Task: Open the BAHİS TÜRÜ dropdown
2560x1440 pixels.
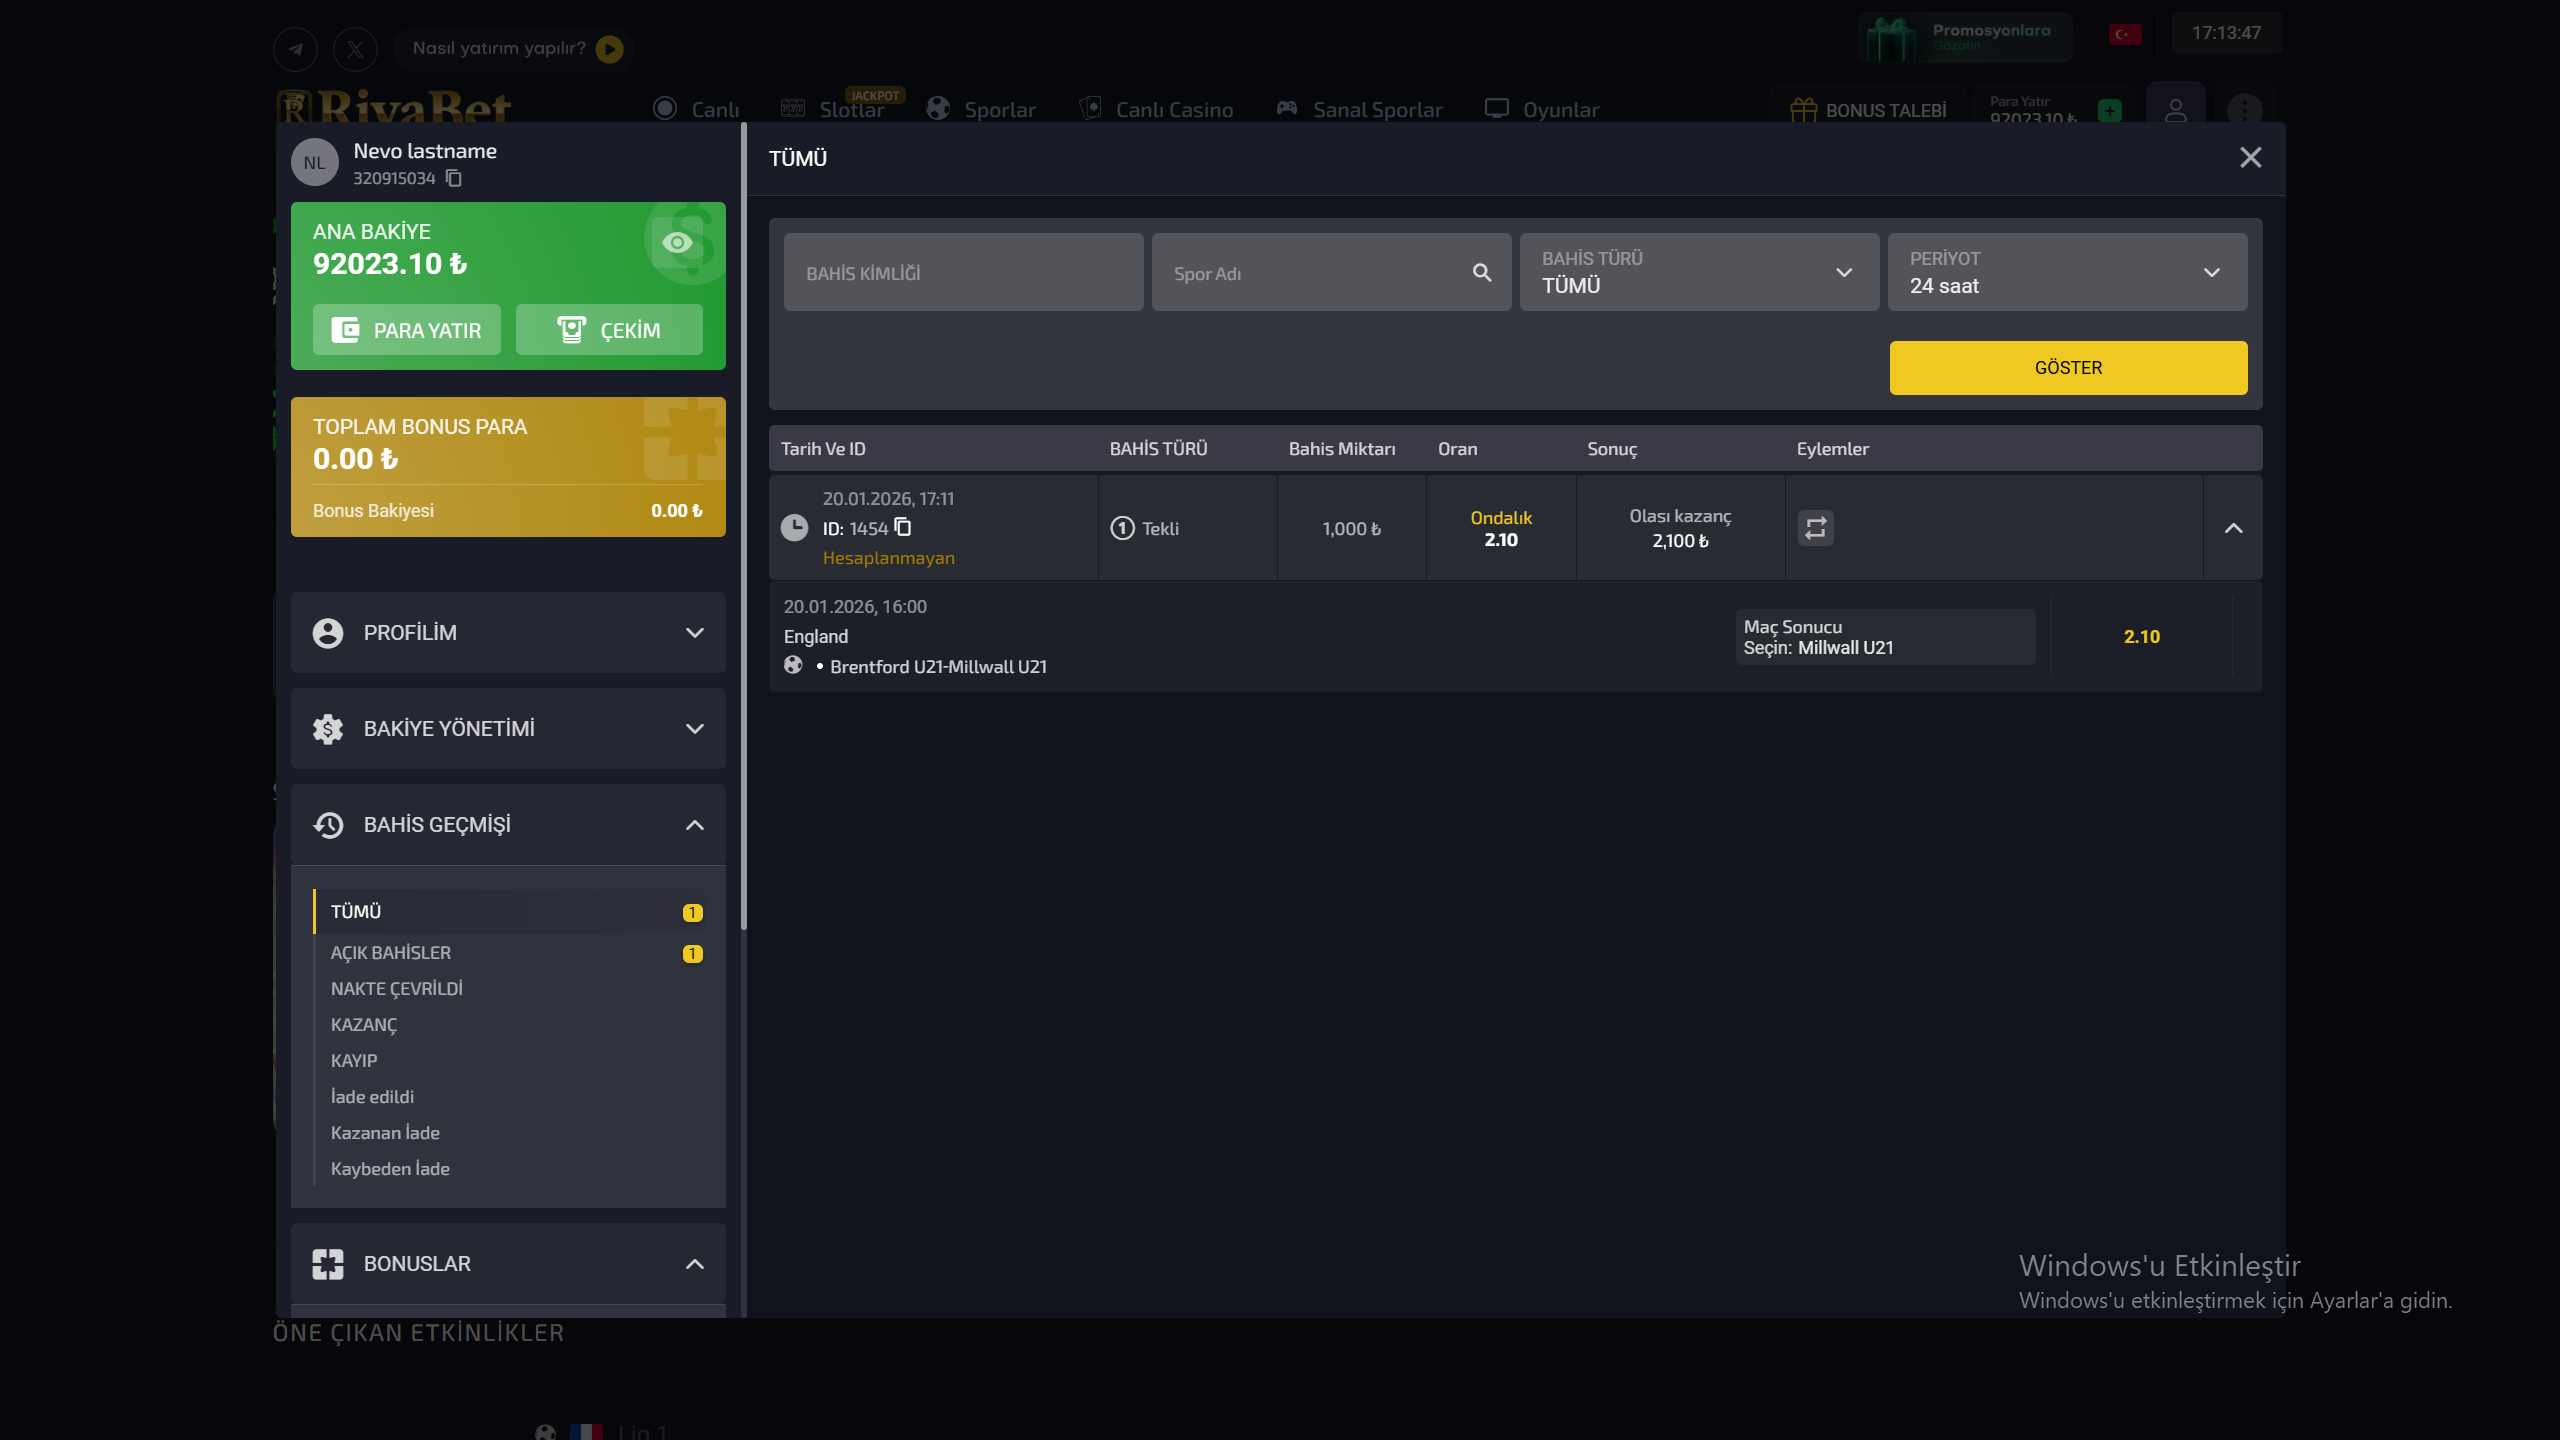Action: [1698, 272]
